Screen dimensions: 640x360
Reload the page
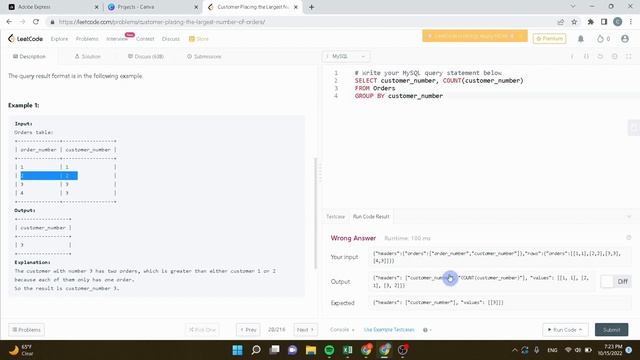[36, 22]
